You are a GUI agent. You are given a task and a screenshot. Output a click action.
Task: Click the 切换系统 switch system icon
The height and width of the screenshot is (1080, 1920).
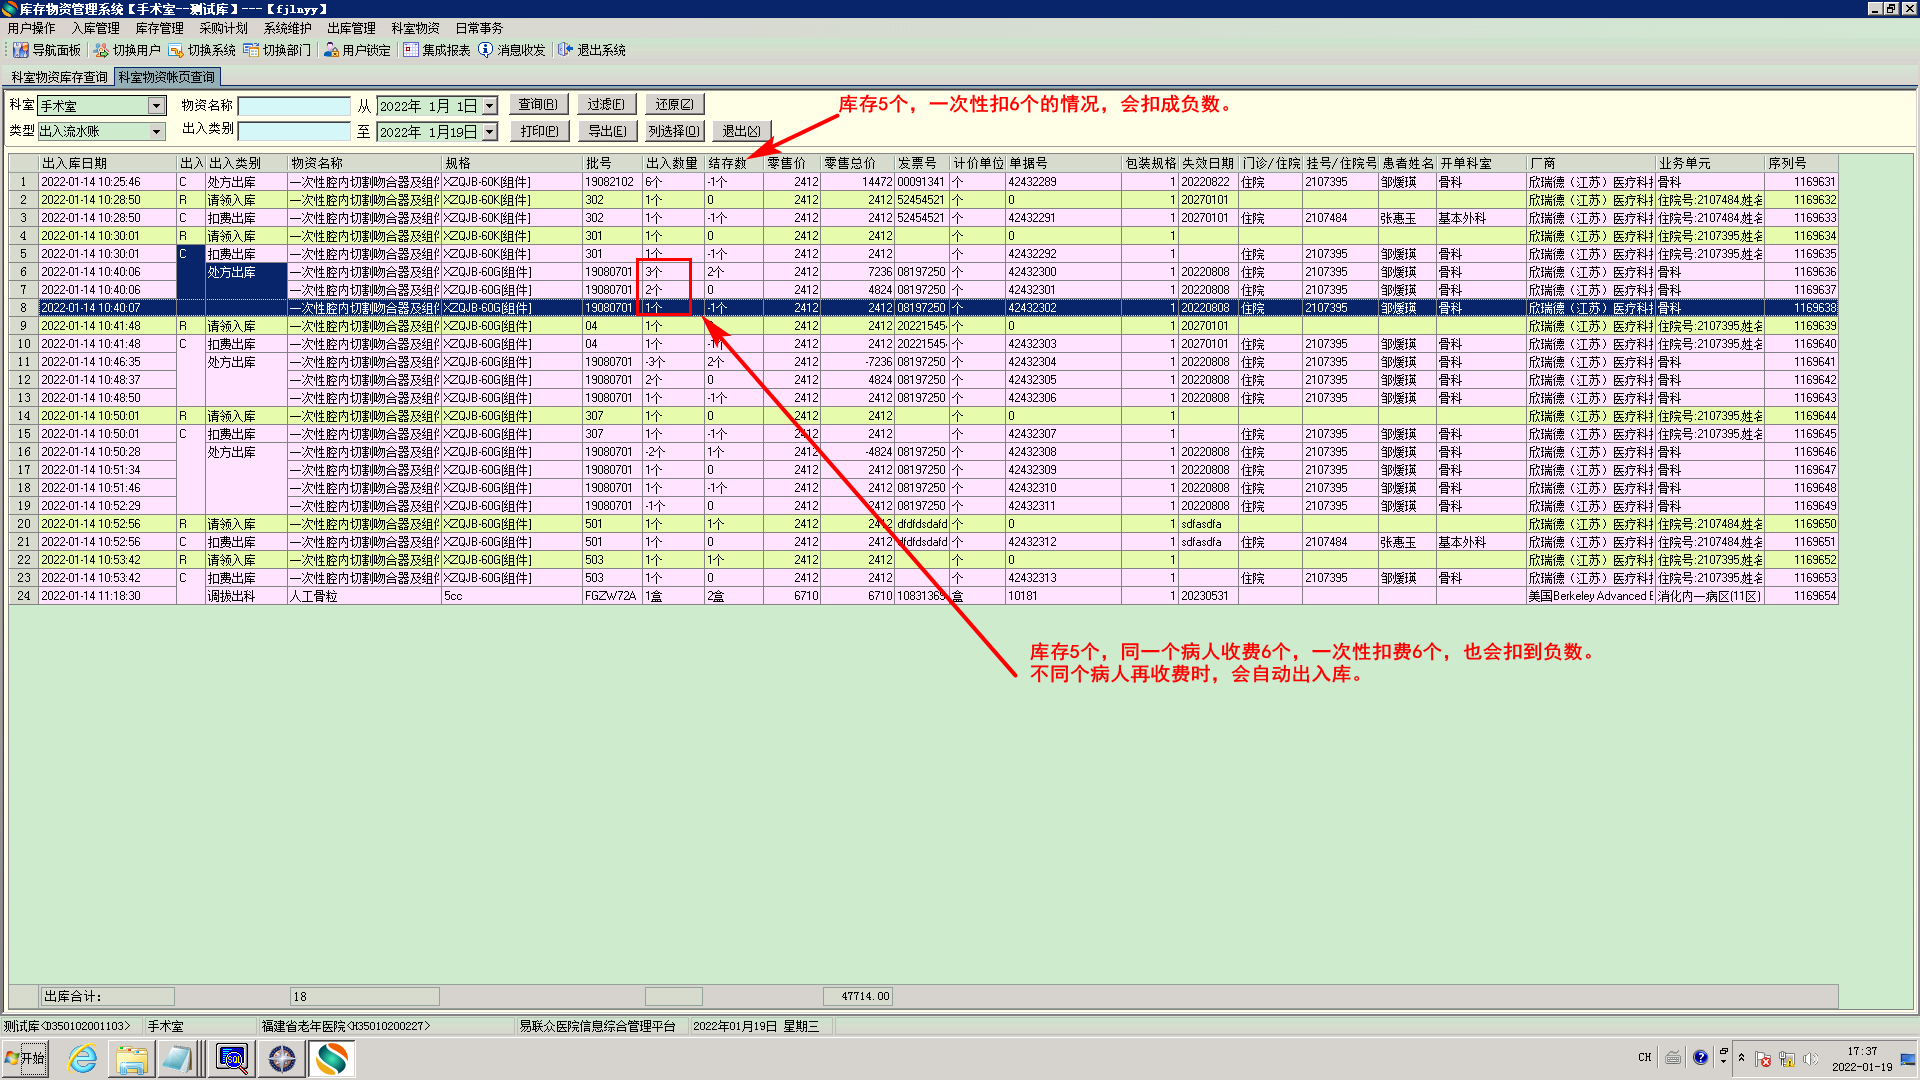point(176,50)
